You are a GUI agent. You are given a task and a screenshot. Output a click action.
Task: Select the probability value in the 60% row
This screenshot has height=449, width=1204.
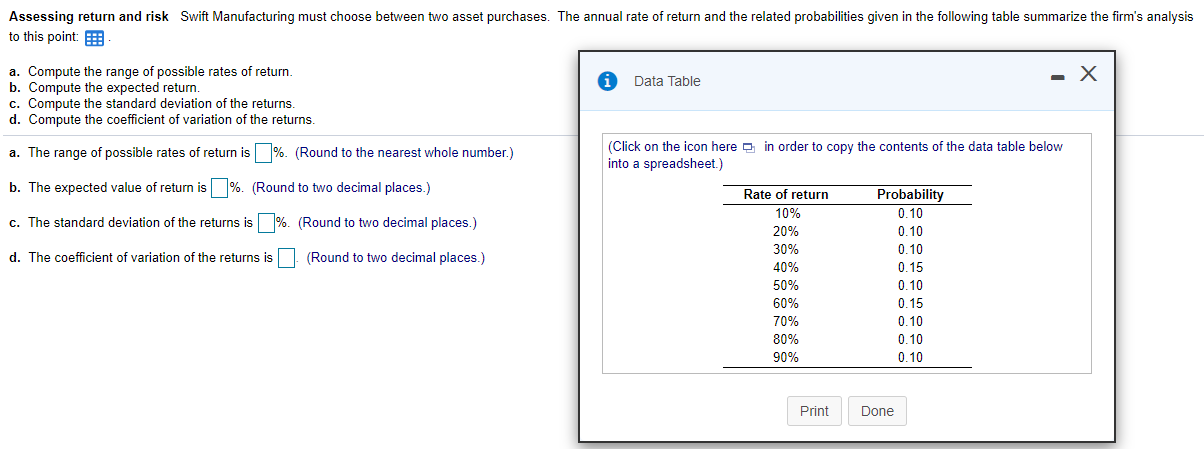click(x=910, y=303)
